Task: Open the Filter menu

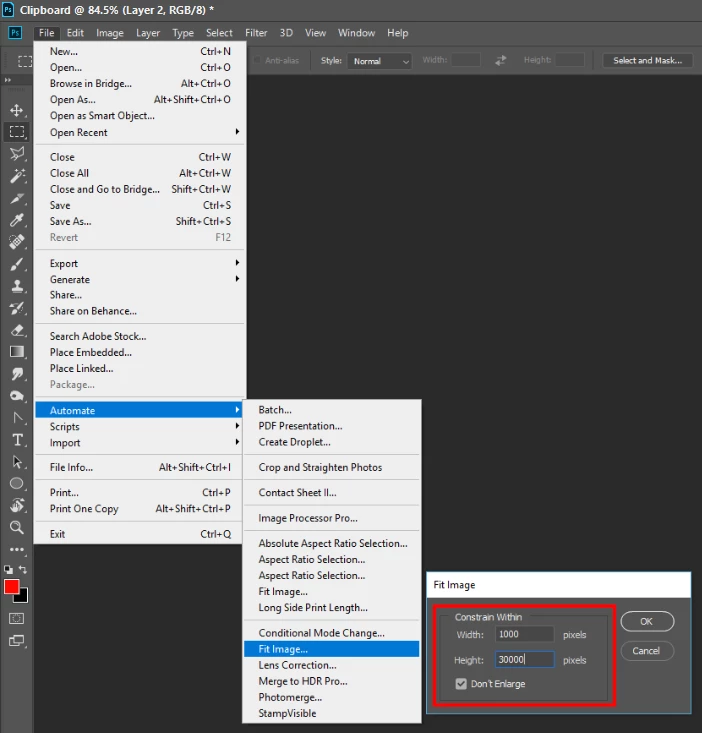Action: tap(256, 33)
